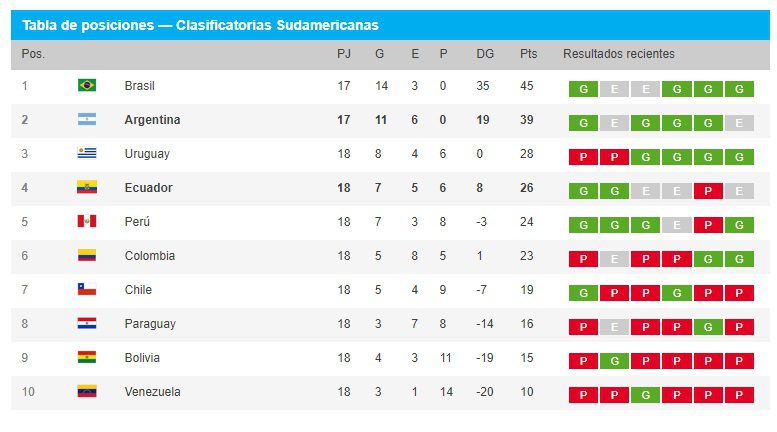Click the PJ column header
The image size is (777, 432).
pyautogui.click(x=344, y=54)
